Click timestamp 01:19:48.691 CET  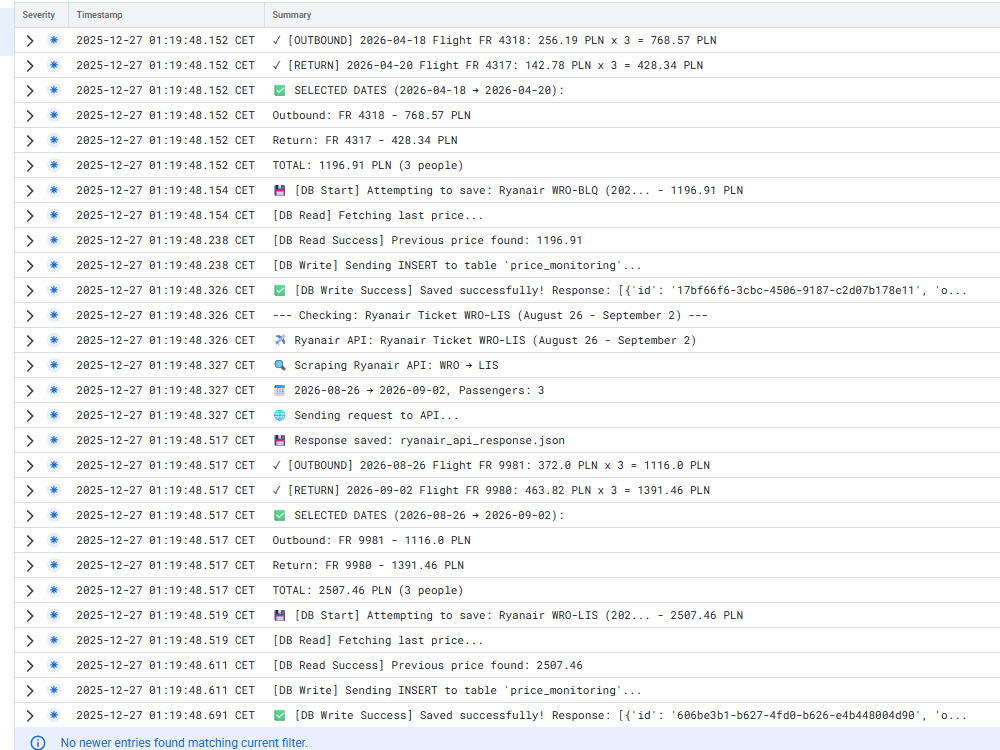tap(165, 716)
